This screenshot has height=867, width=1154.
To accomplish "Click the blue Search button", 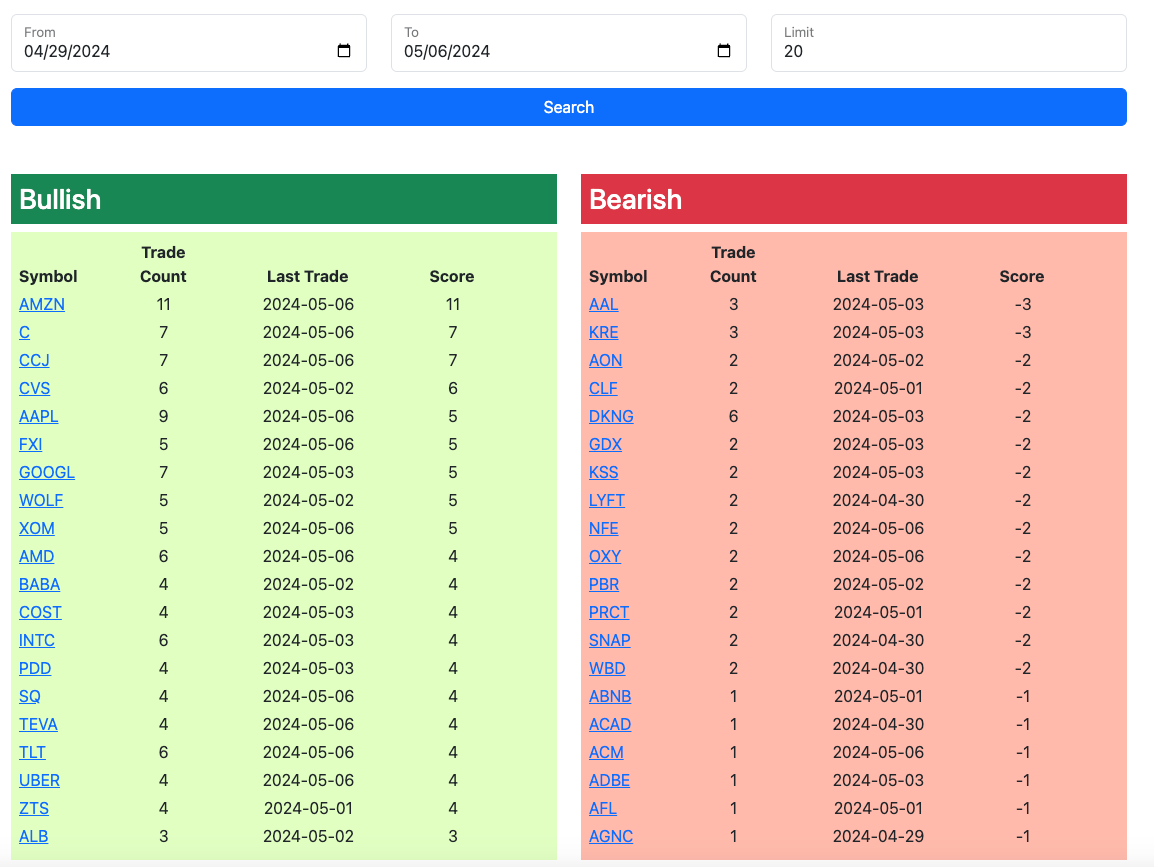I will (x=568, y=107).
